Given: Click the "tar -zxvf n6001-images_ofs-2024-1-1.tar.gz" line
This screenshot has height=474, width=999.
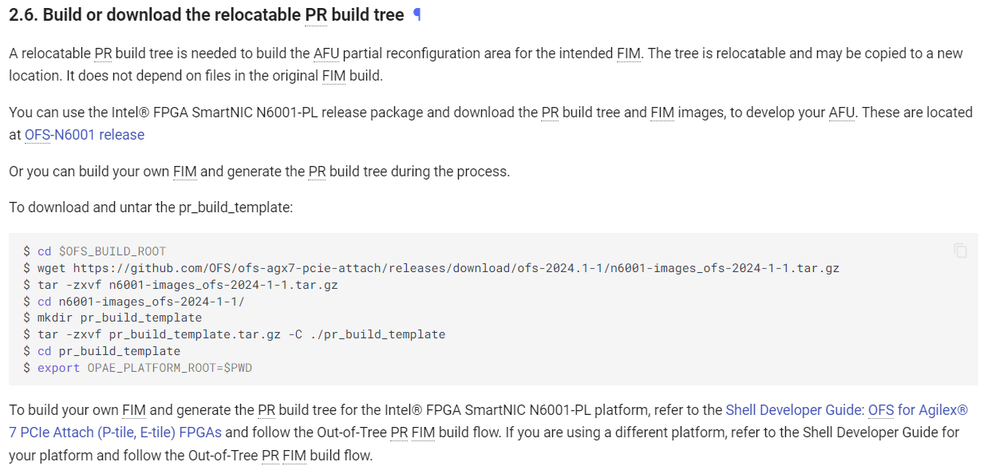Looking at the screenshot, I should tap(187, 285).
